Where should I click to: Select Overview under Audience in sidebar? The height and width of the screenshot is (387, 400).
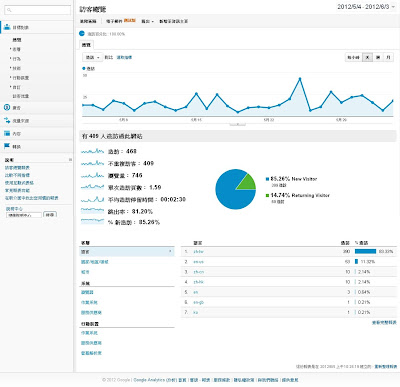tap(17, 40)
